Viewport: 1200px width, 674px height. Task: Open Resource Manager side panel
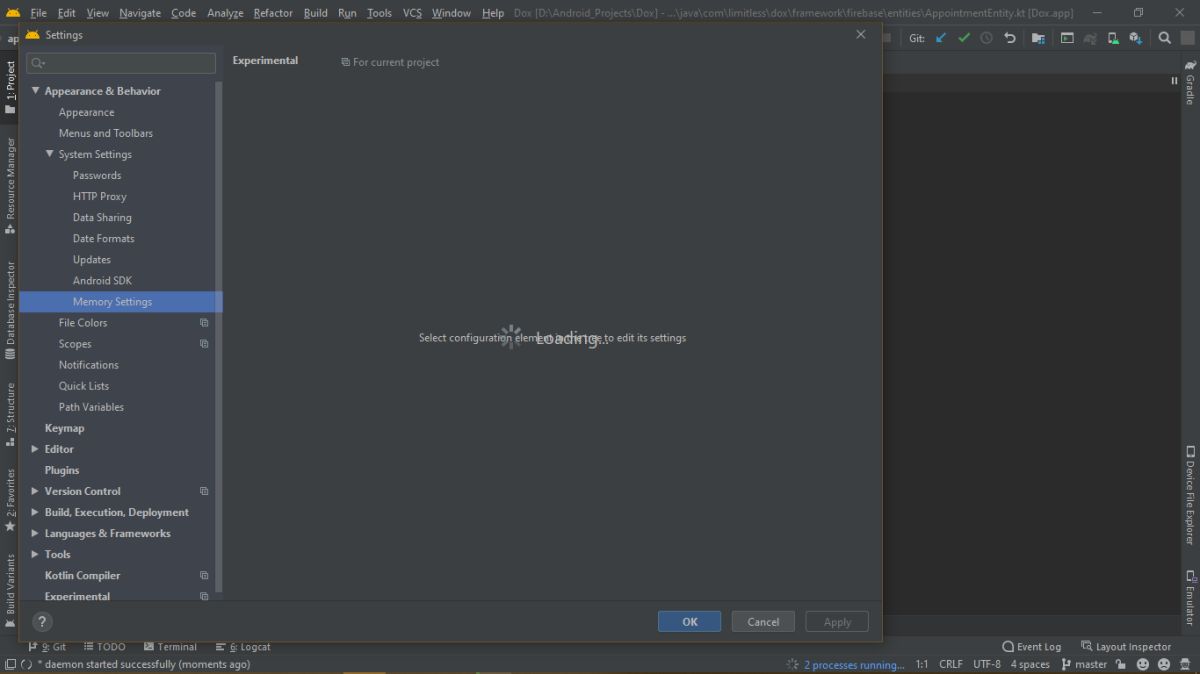[x=10, y=186]
